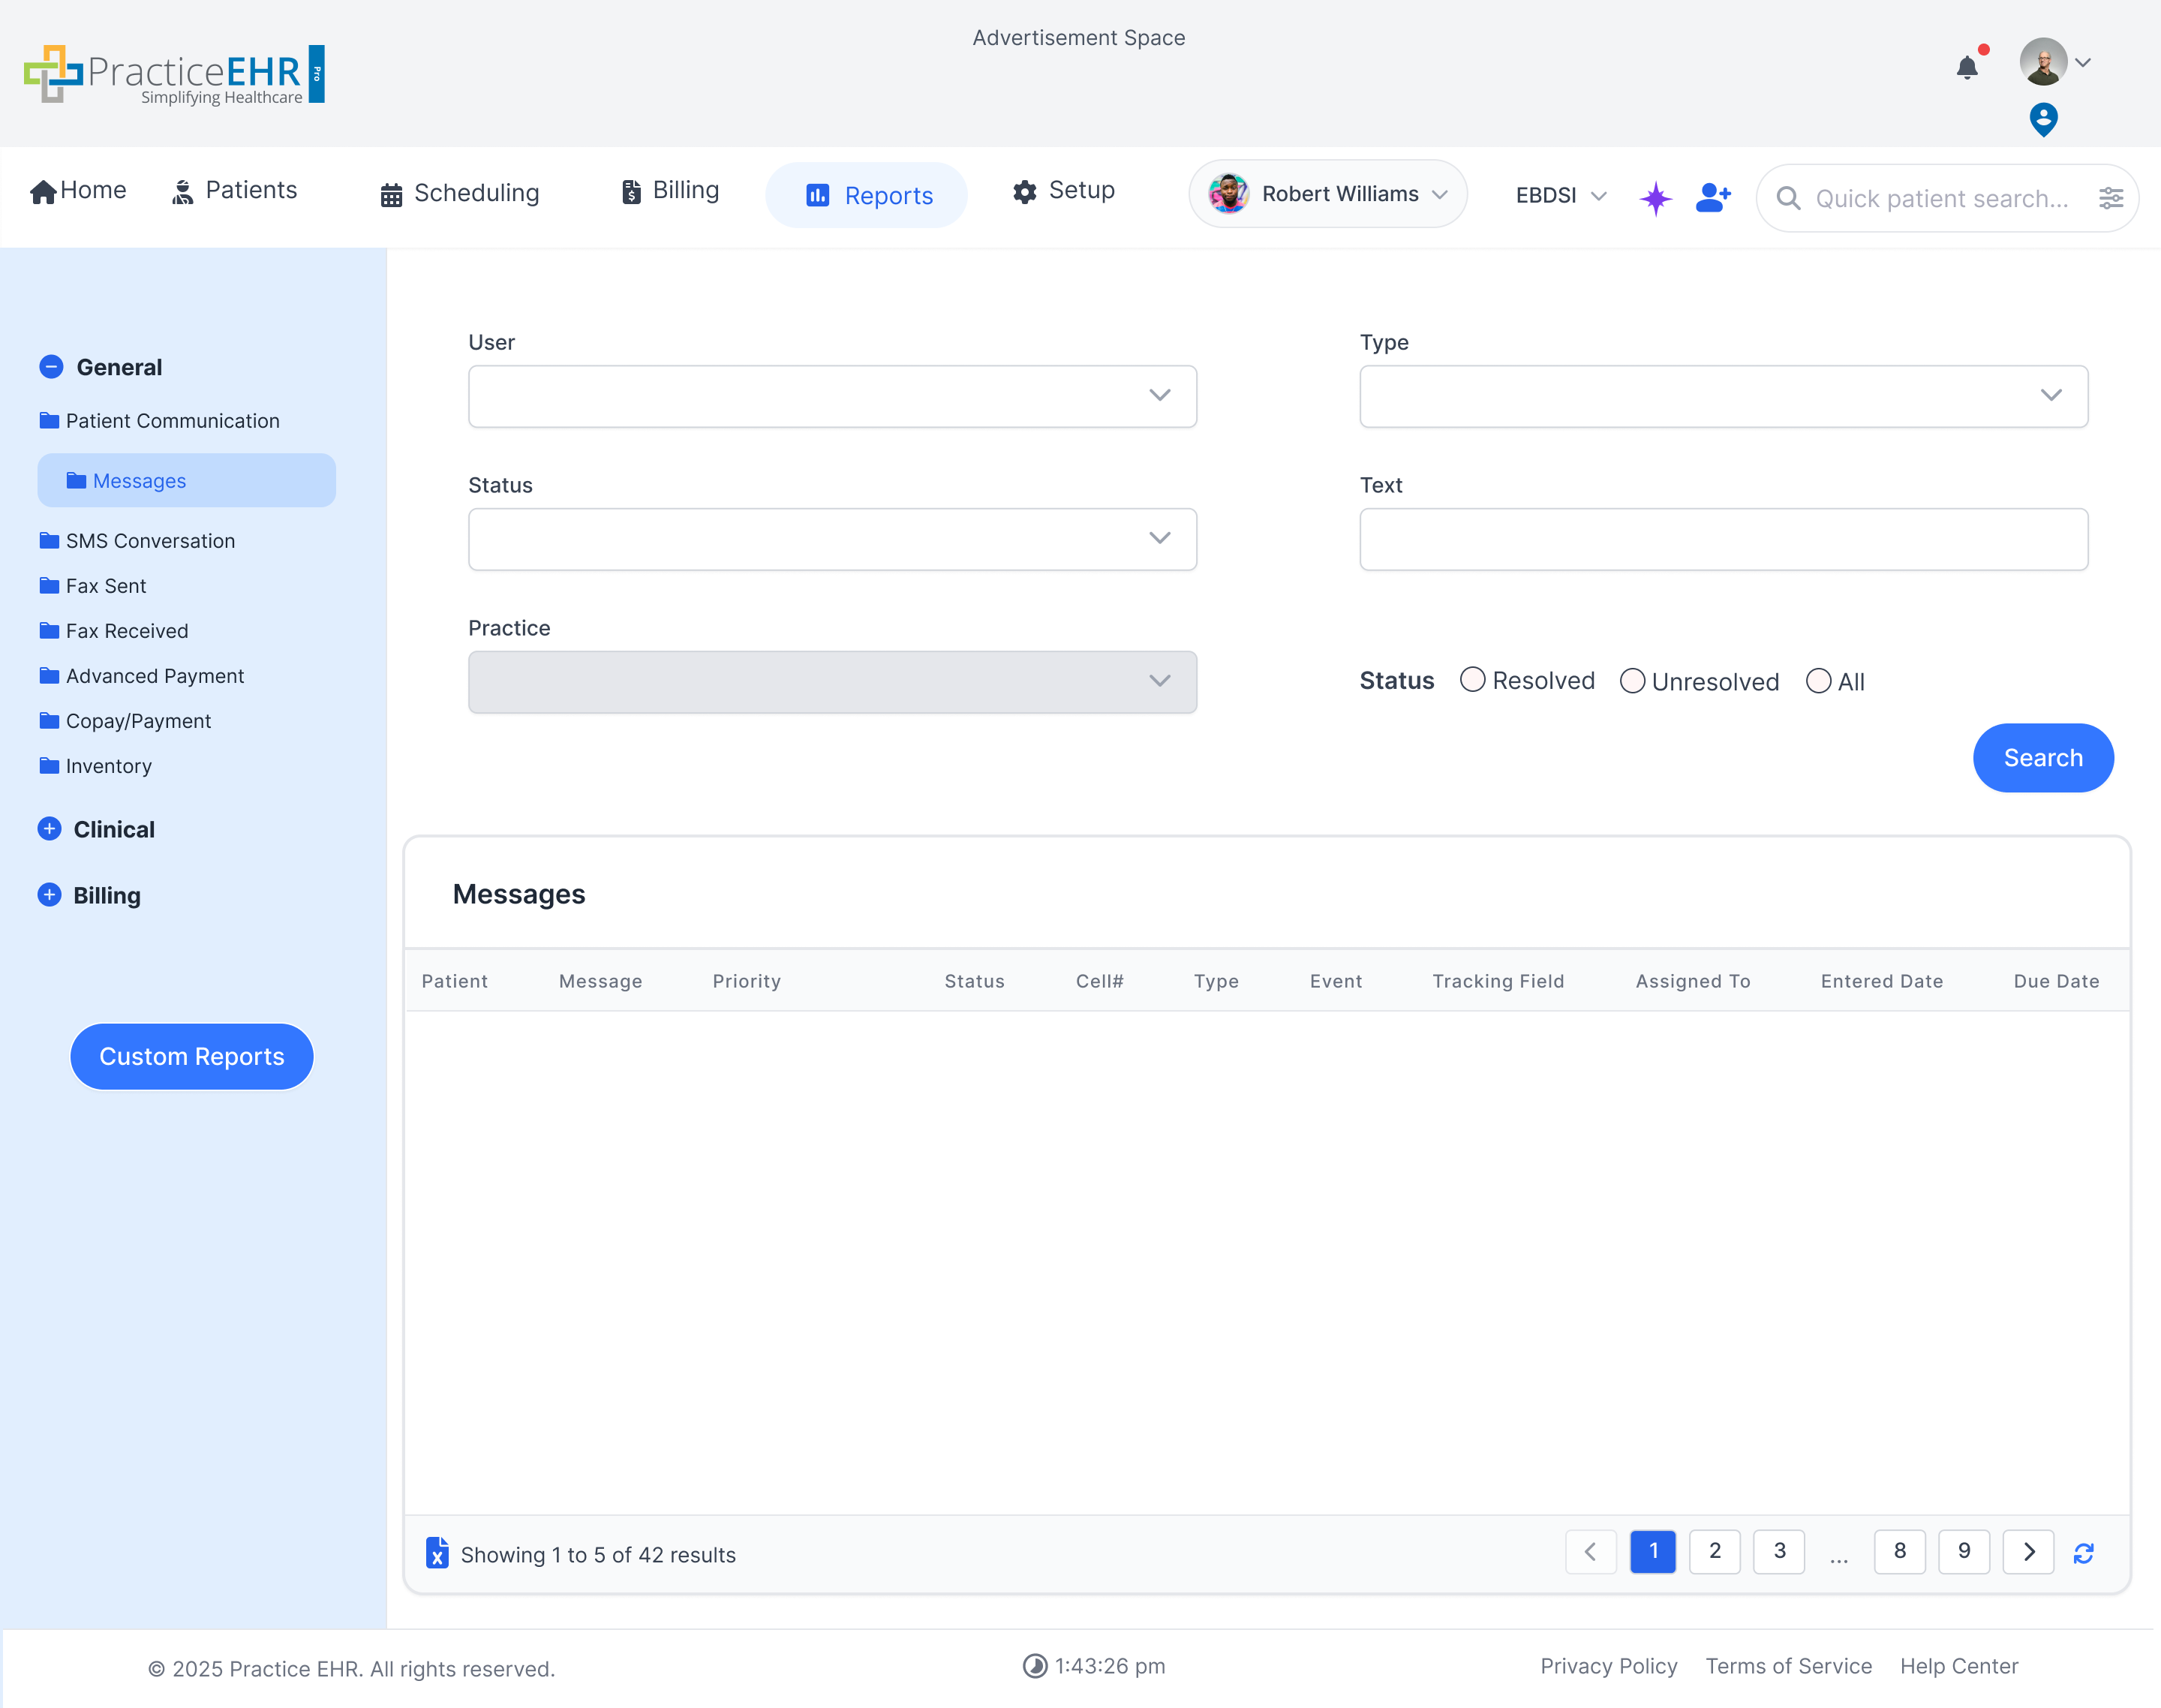Click the purple AI sparkle icon
The width and height of the screenshot is (2161, 1708).
tap(1655, 197)
